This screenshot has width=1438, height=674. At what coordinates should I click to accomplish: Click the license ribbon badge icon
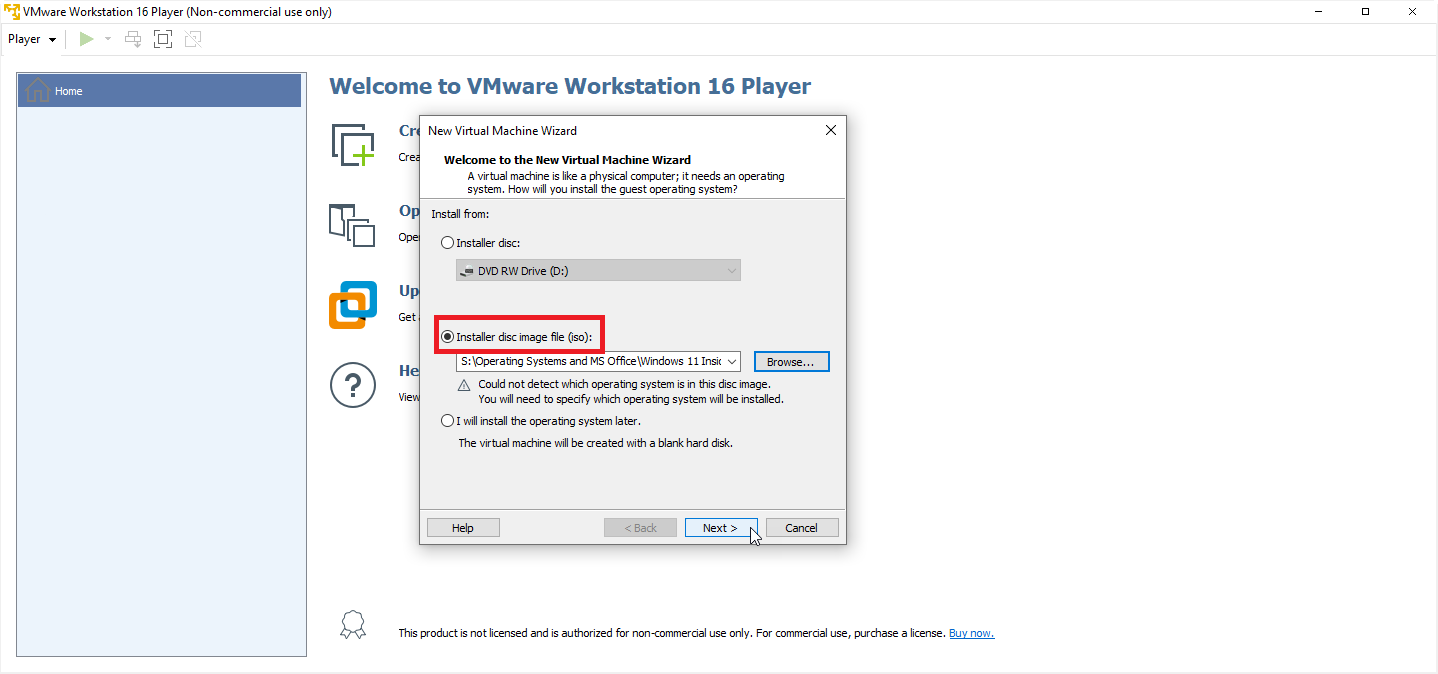353,626
